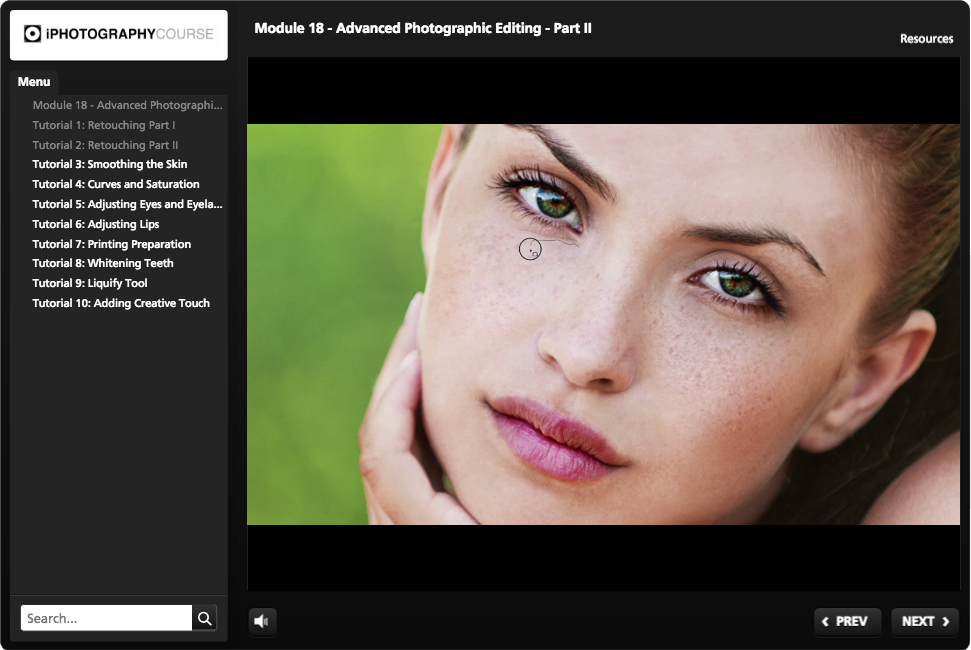The width and height of the screenshot is (971, 650).
Task: Open Tutorial 9: Liquify Tool
Action: [x=90, y=283]
